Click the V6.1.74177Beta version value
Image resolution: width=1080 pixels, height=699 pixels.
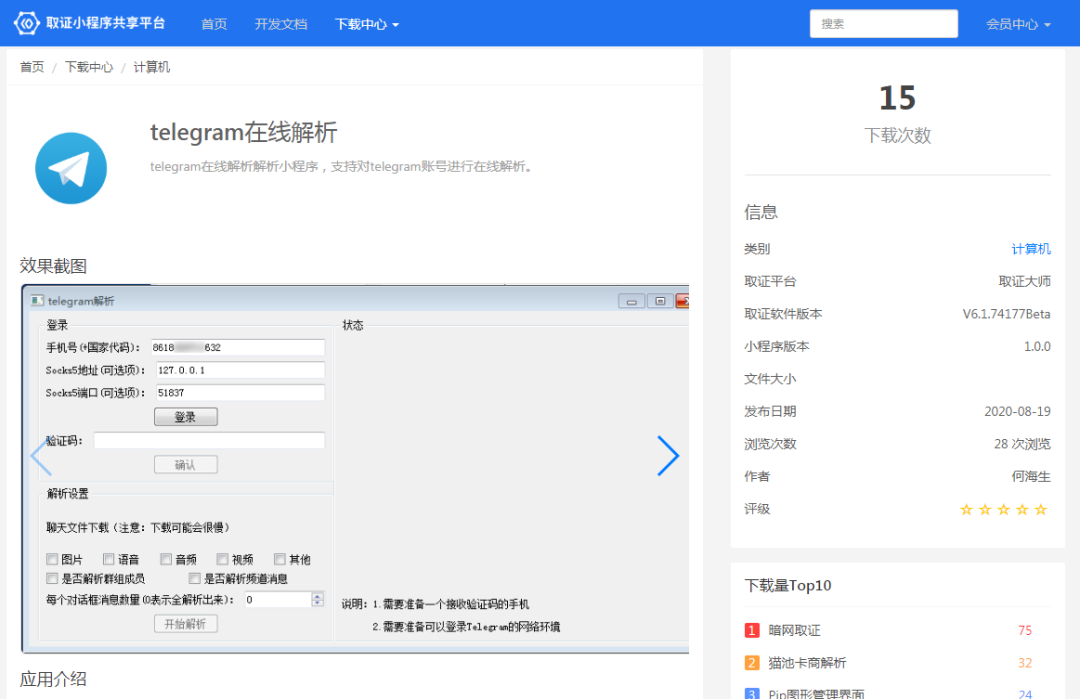[1006, 314]
